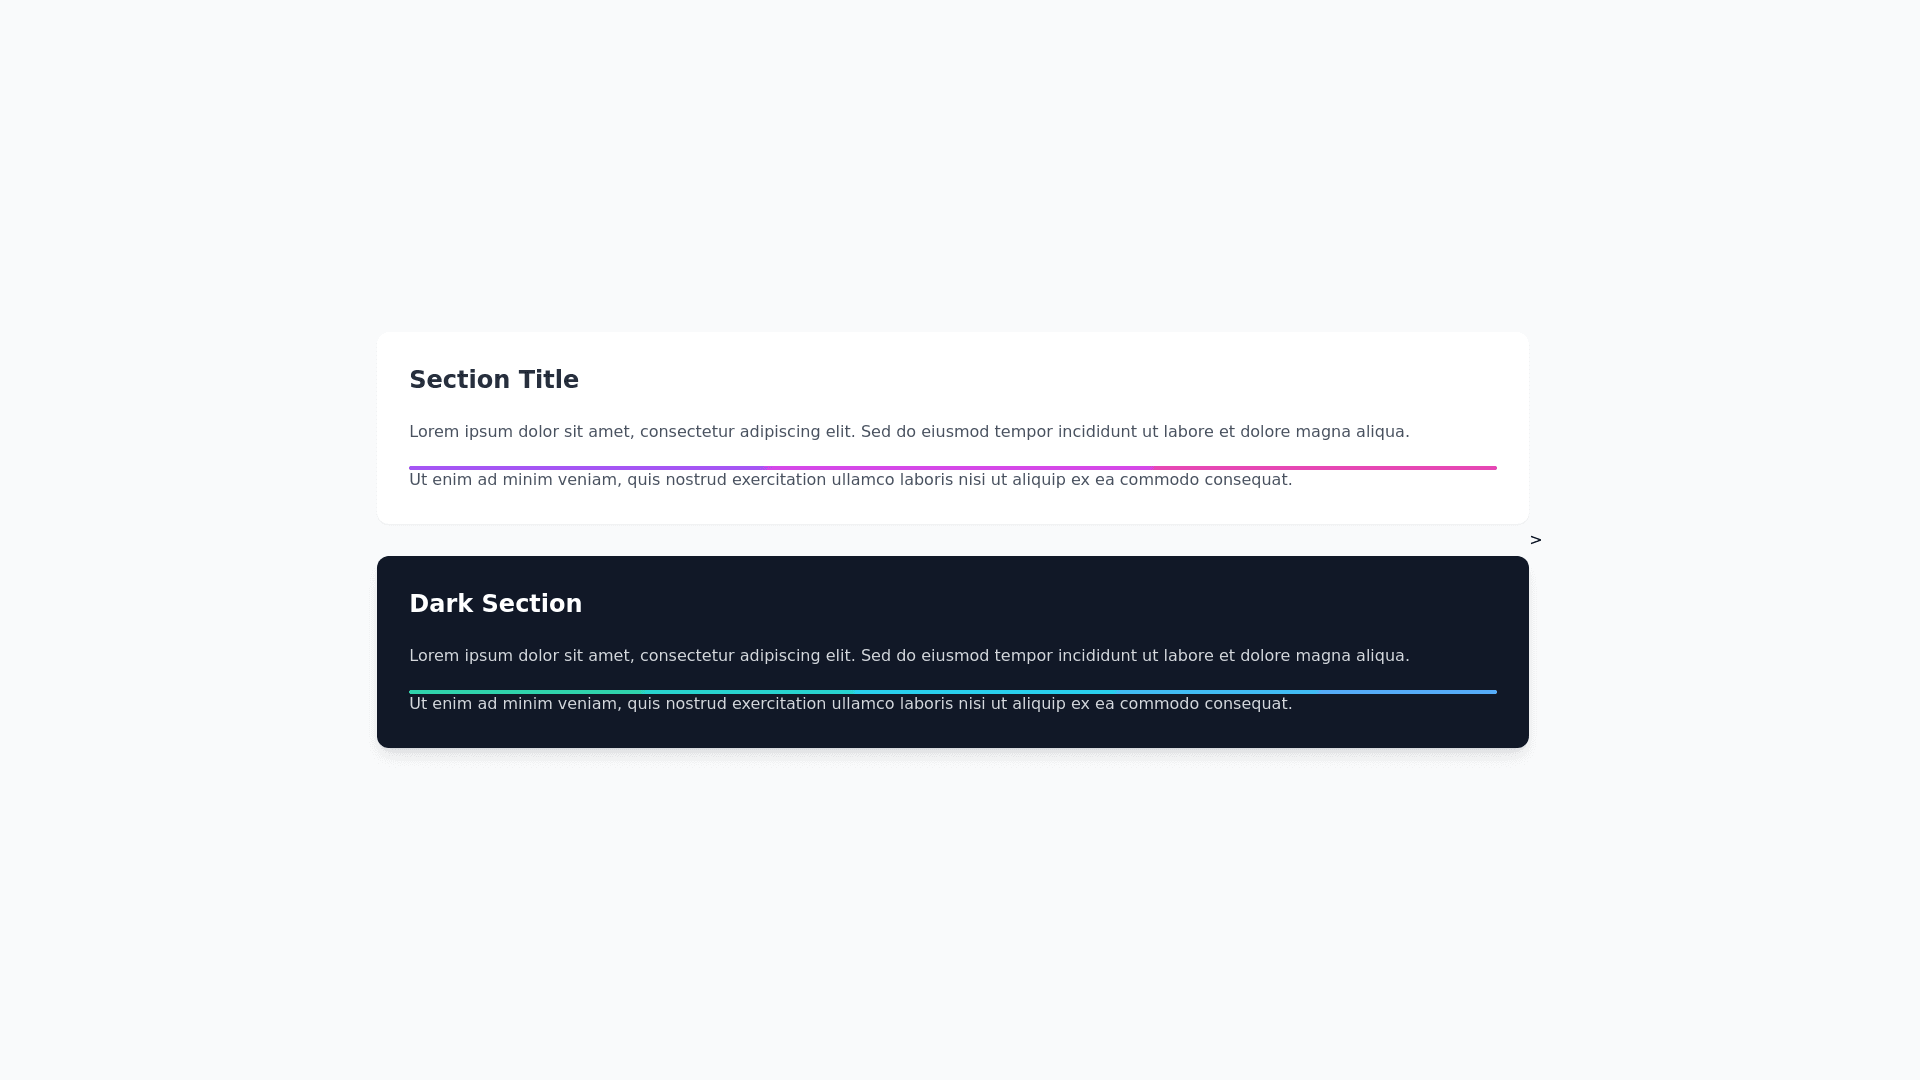Click the word "consectetur" in the light card
This screenshot has width=1920, height=1080.
[x=686, y=432]
